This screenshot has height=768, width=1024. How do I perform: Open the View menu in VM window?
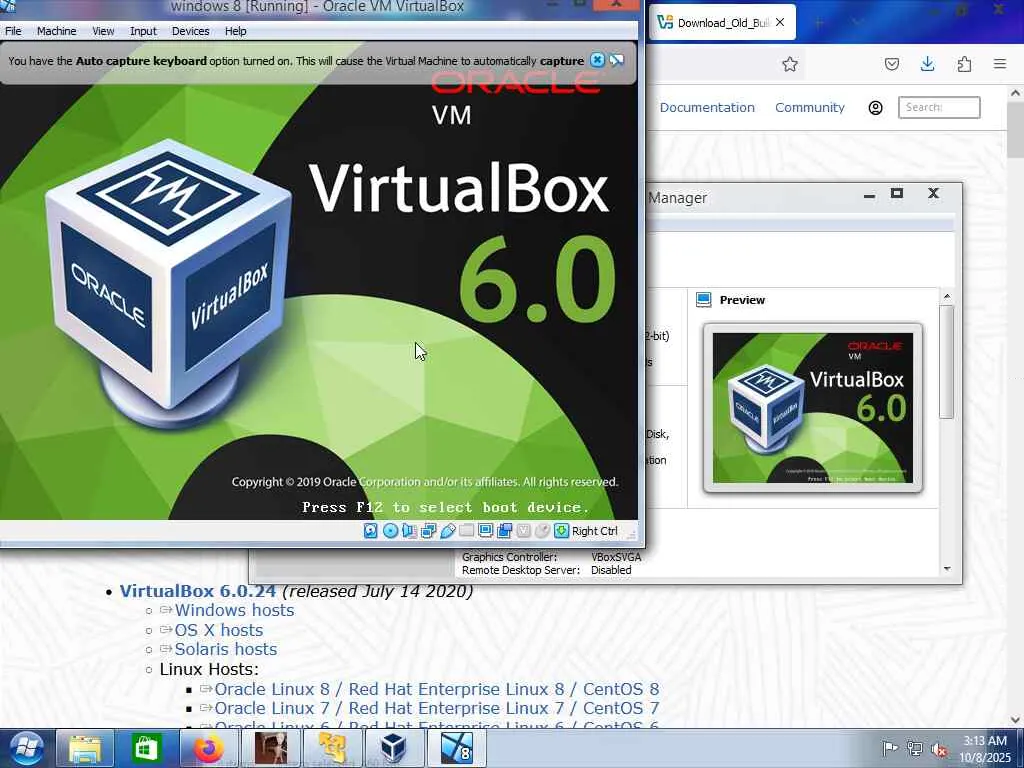pyautogui.click(x=103, y=31)
